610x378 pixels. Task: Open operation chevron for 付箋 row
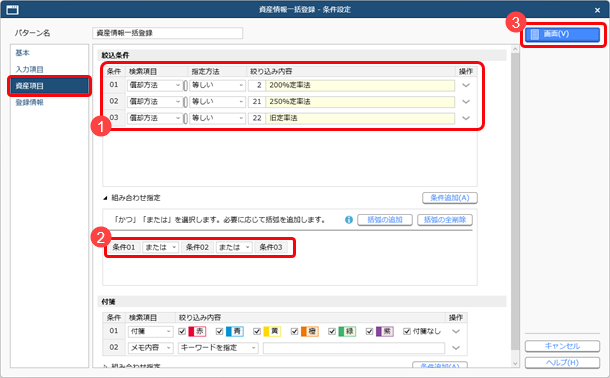point(456,331)
